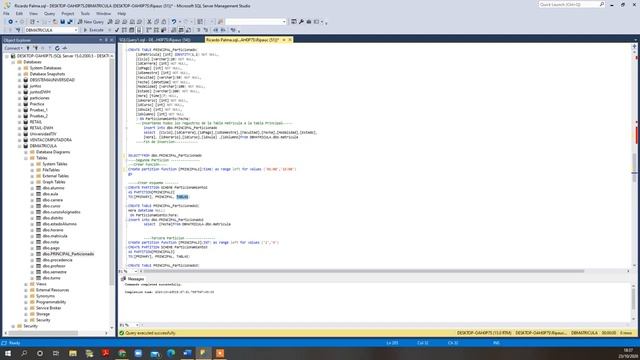This screenshot has height=360, width=640.
Task: Select the VENTACOMPUTADORA database
Action: [51, 140]
